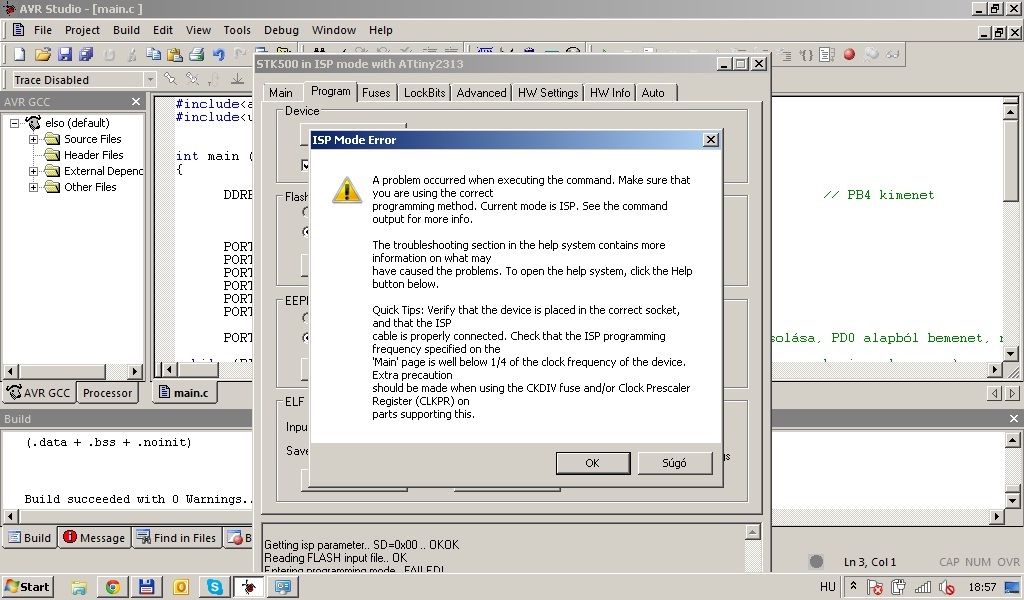Viewport: 1024px width, 600px height.
Task: Click the project tree horizontal scrollbar
Action: coord(72,371)
